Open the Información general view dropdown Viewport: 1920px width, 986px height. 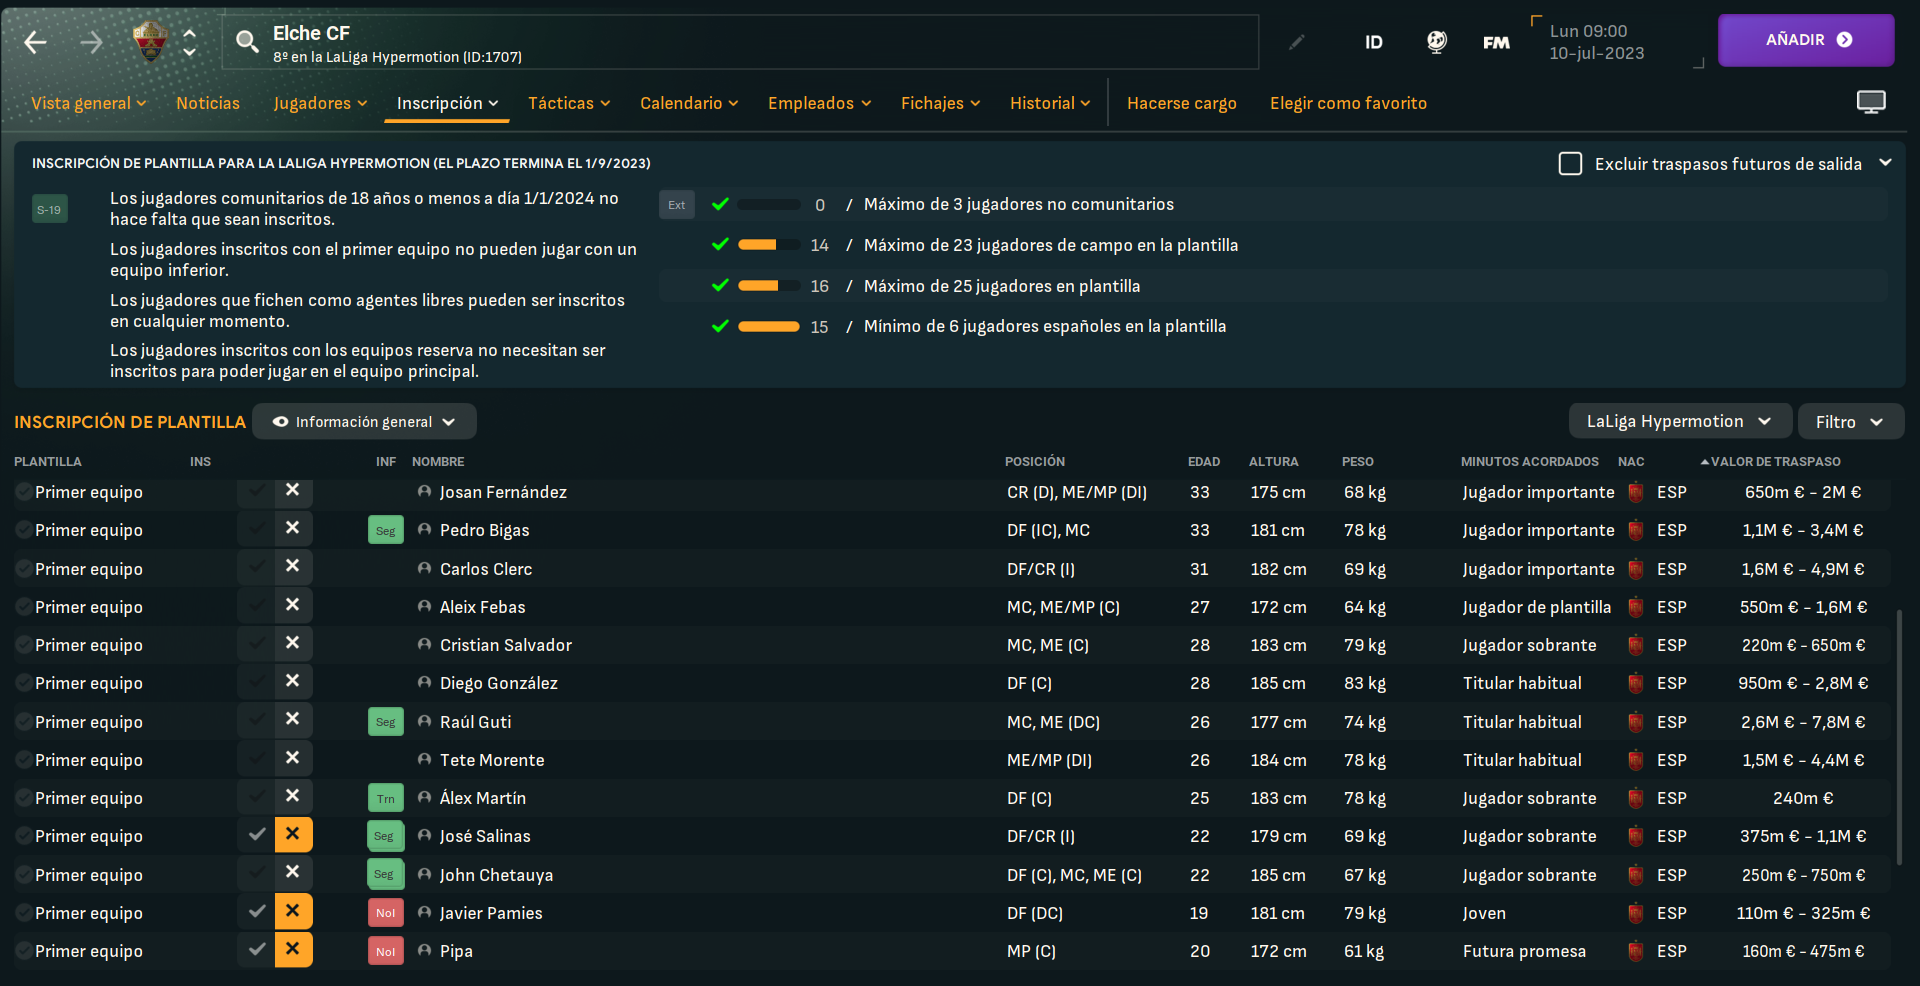364,421
